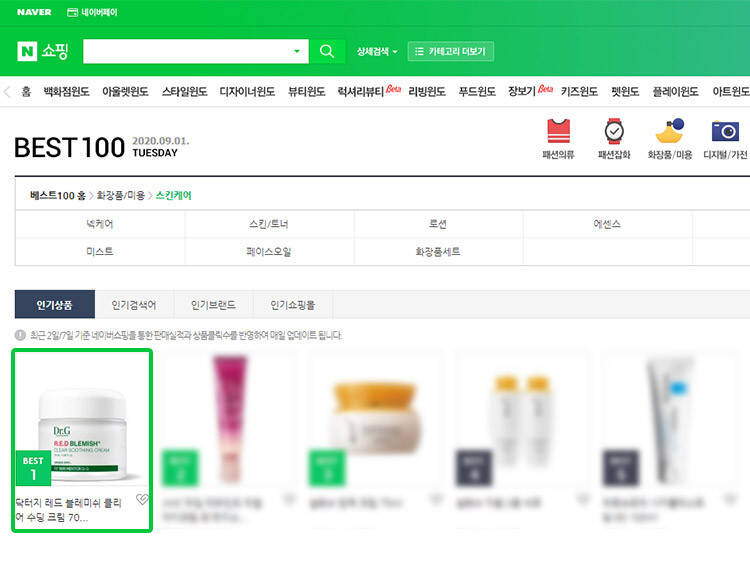The image size is (750, 568).
Task: Click in the shopping search input field
Action: click(x=187, y=51)
